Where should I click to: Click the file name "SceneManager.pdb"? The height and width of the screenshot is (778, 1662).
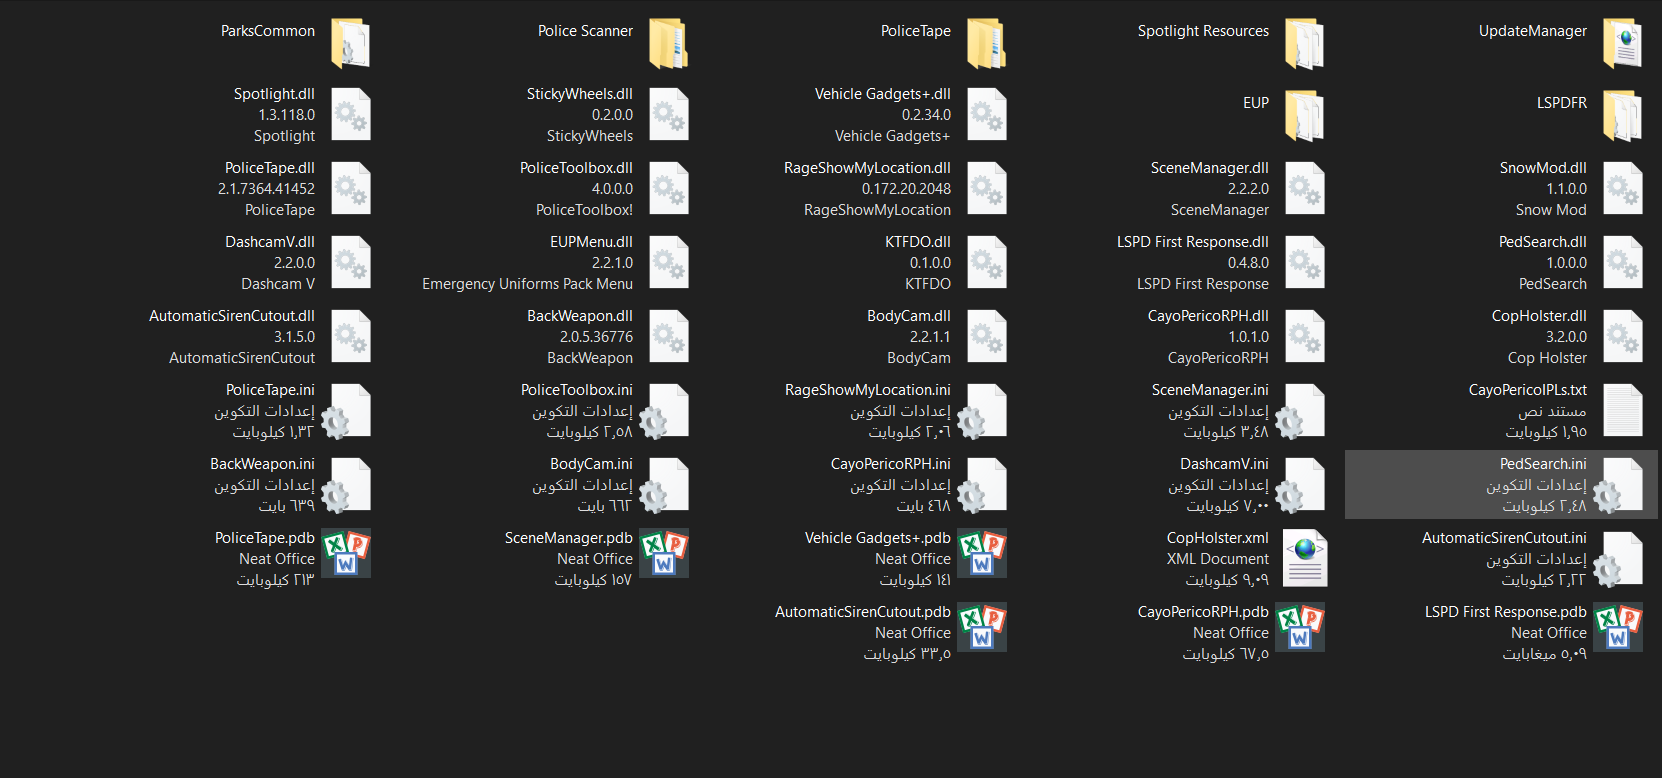point(569,538)
